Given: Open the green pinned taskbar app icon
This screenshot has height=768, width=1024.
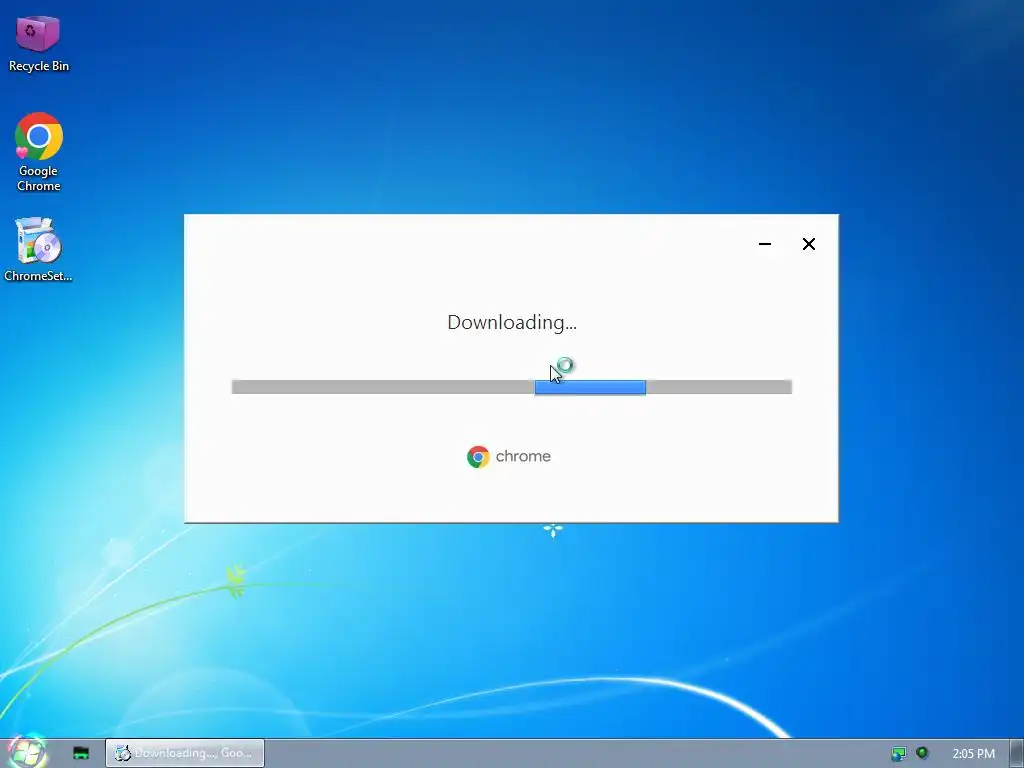Looking at the screenshot, I should (81, 753).
